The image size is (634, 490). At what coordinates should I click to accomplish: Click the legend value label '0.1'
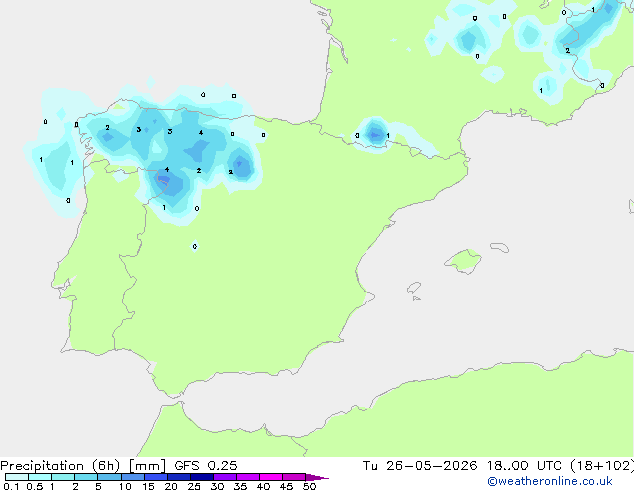coord(11,486)
